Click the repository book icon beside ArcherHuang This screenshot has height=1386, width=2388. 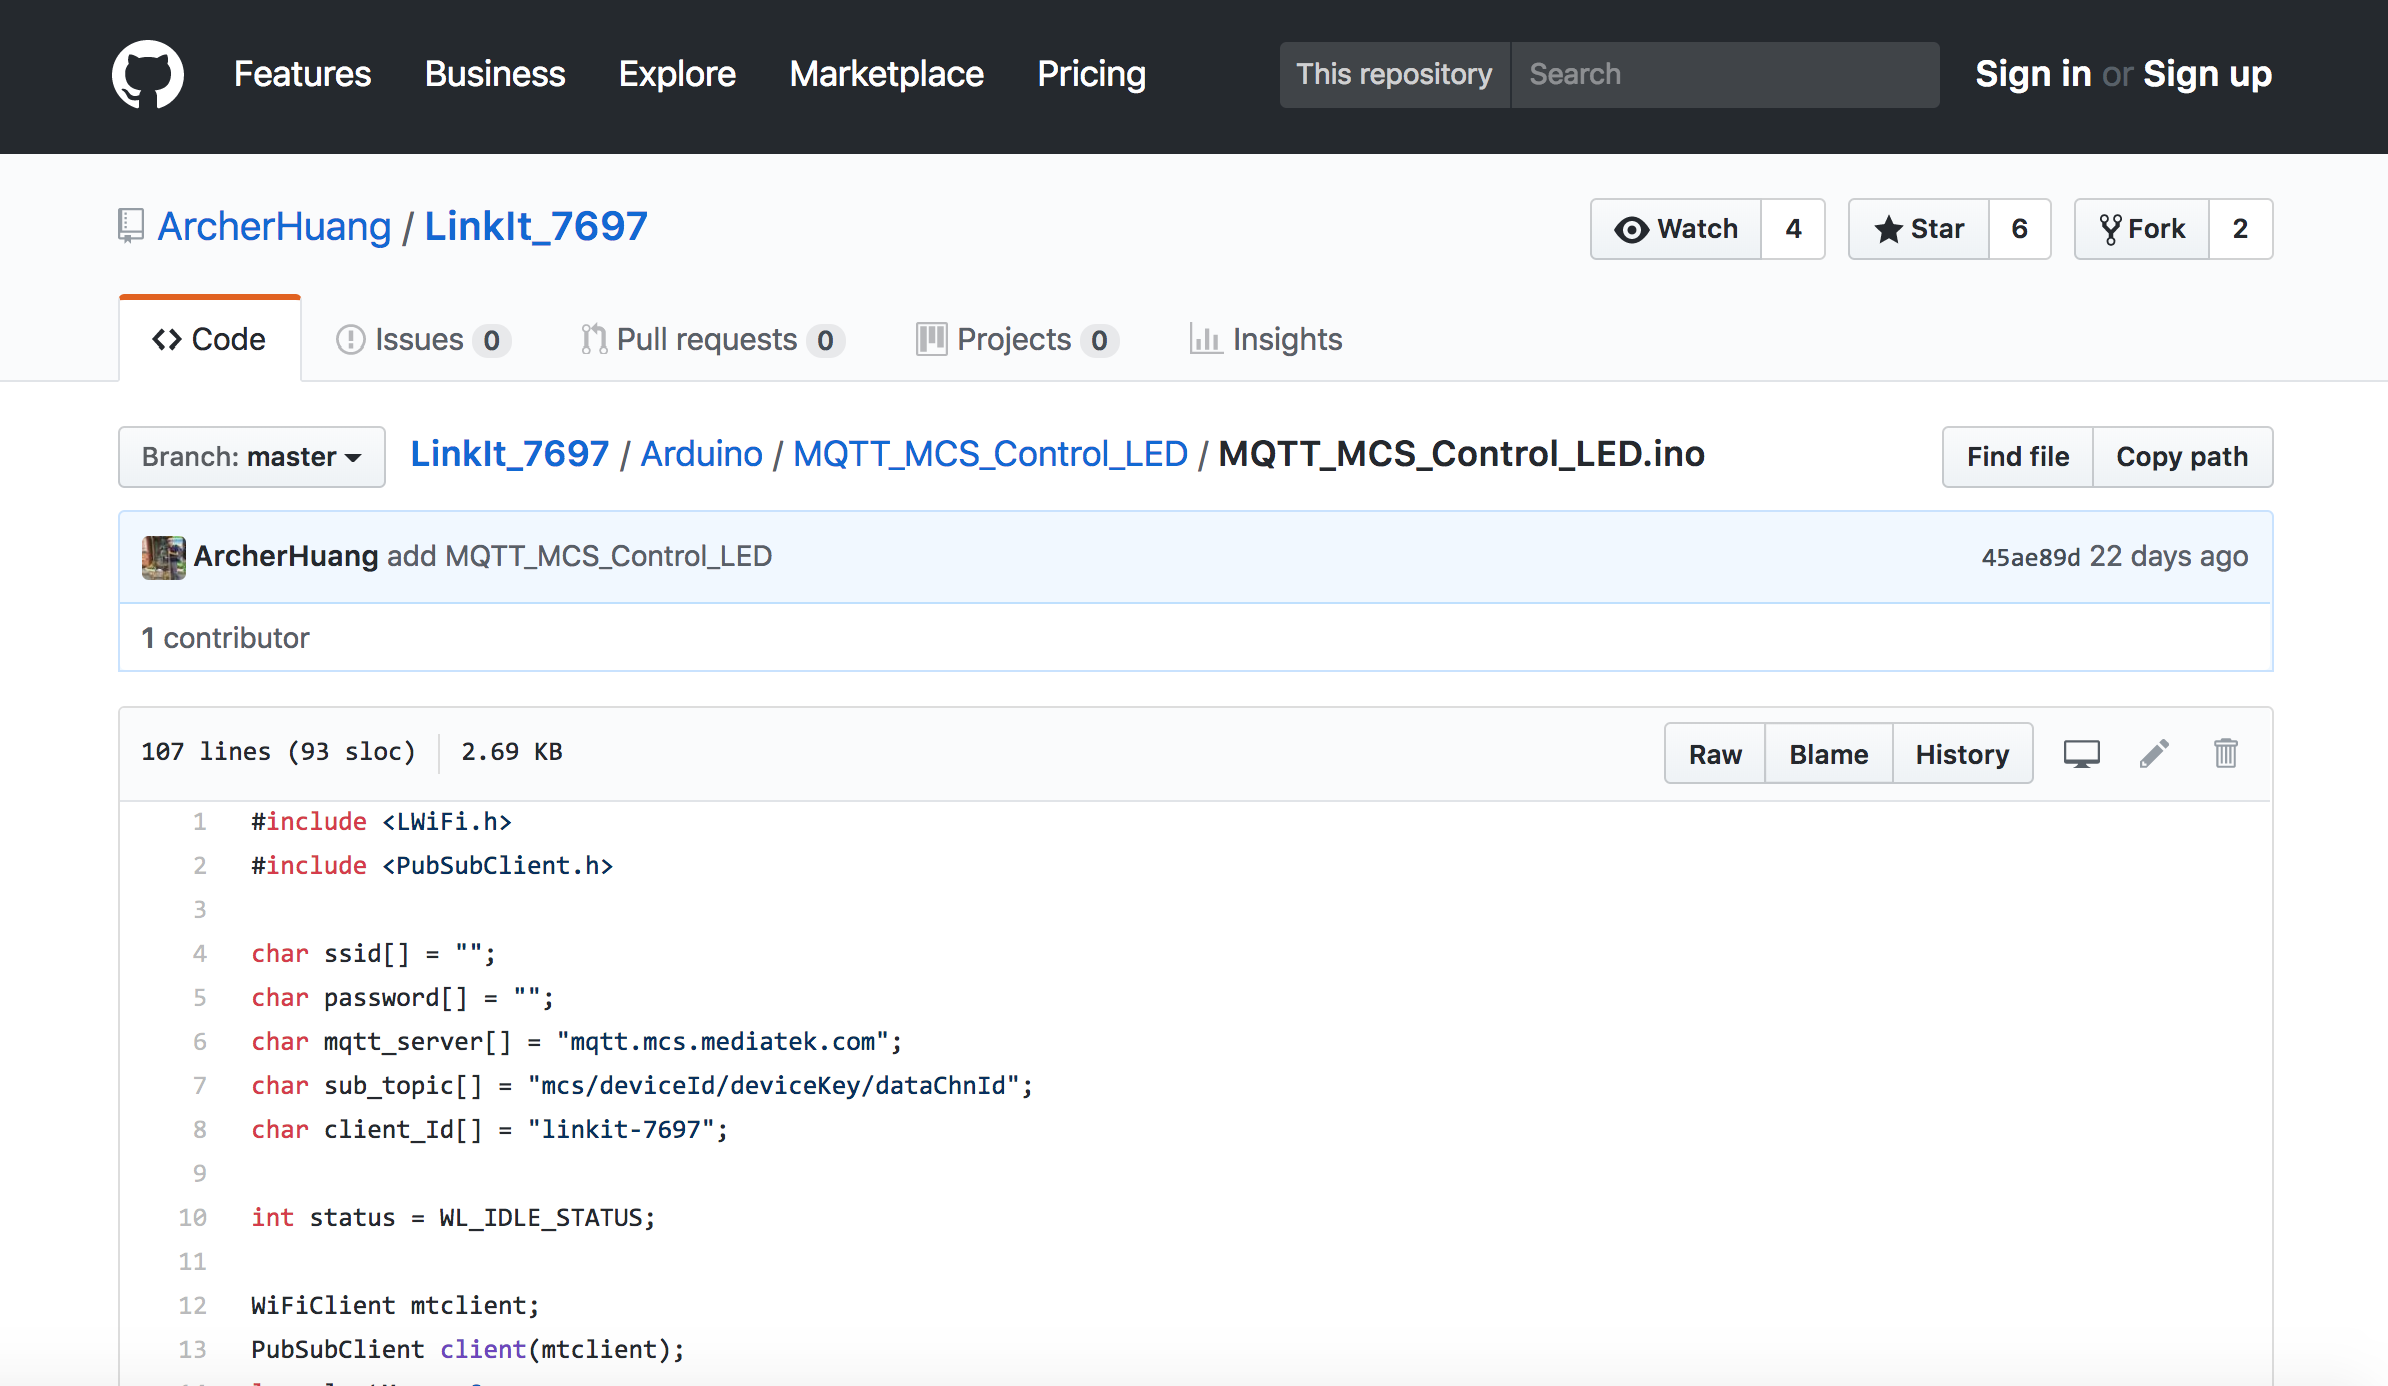point(131,226)
